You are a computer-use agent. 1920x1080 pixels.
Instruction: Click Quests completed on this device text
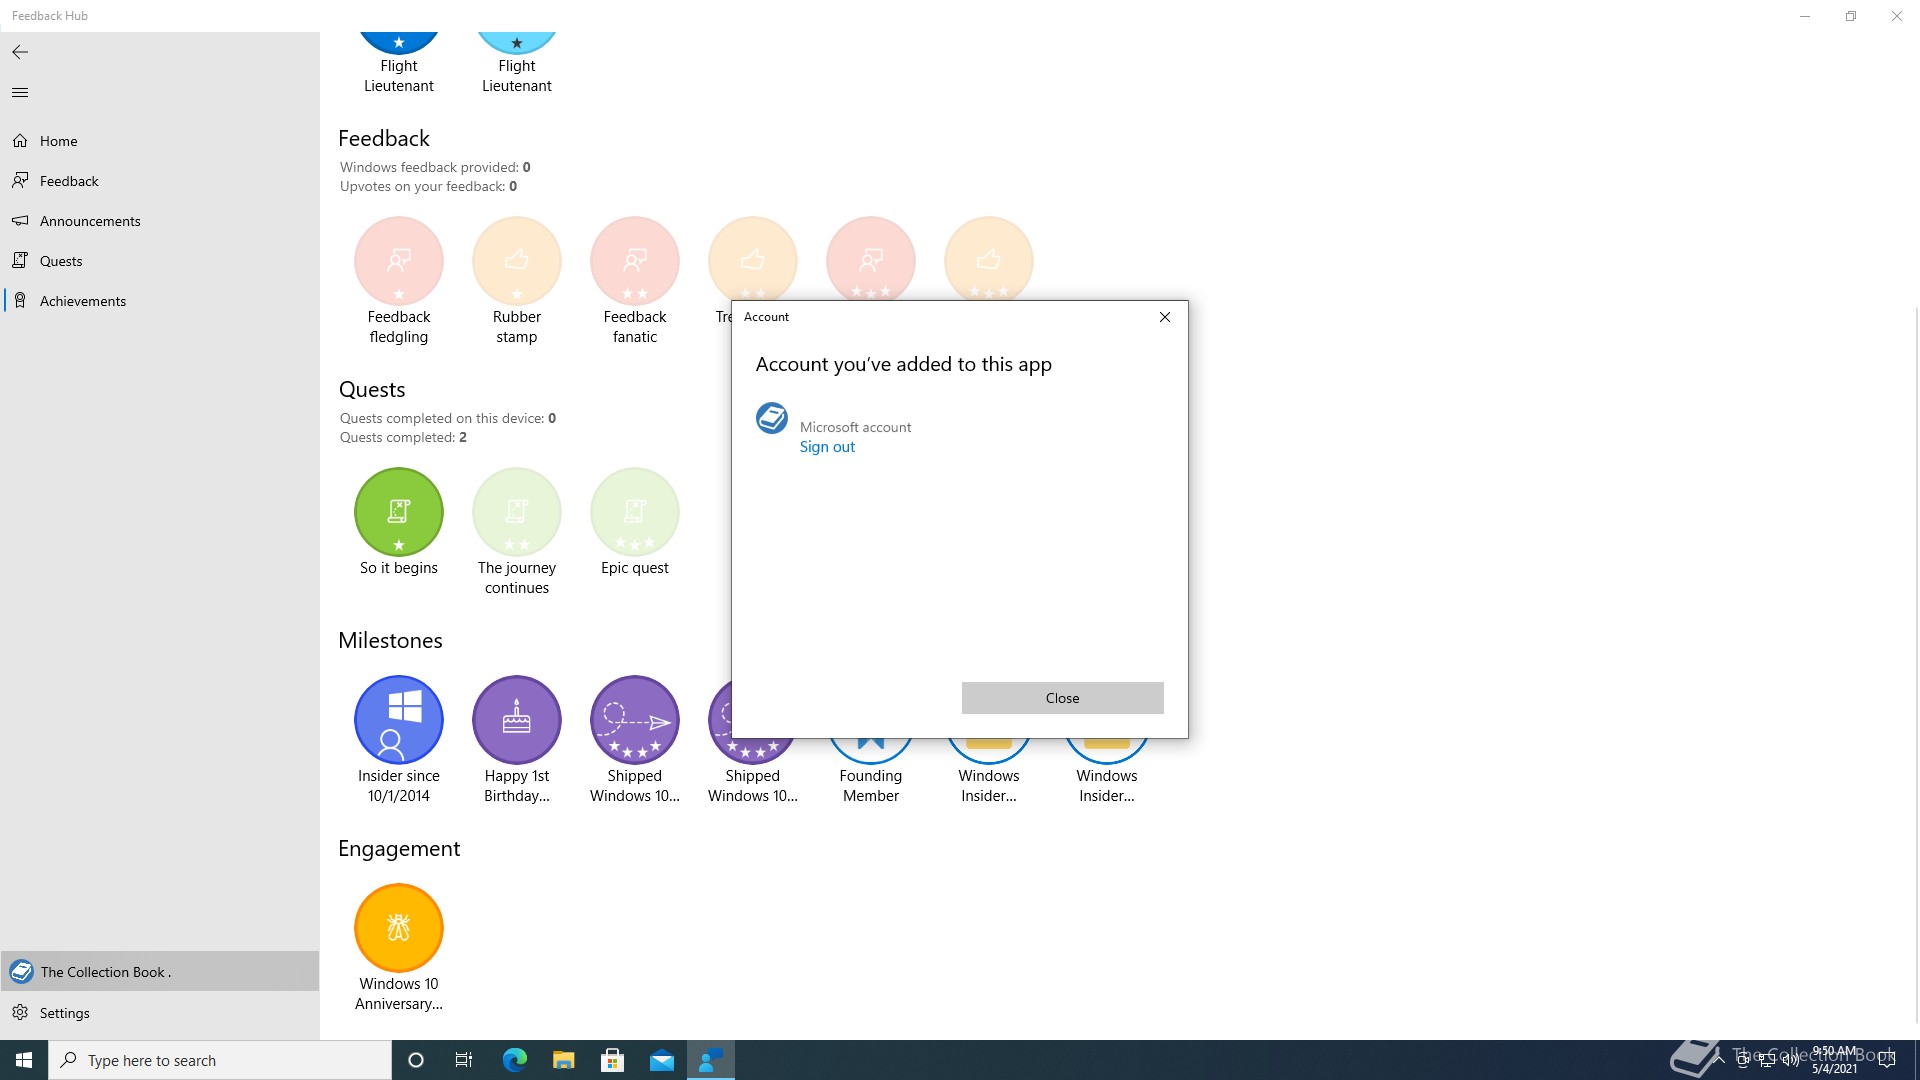coord(447,418)
